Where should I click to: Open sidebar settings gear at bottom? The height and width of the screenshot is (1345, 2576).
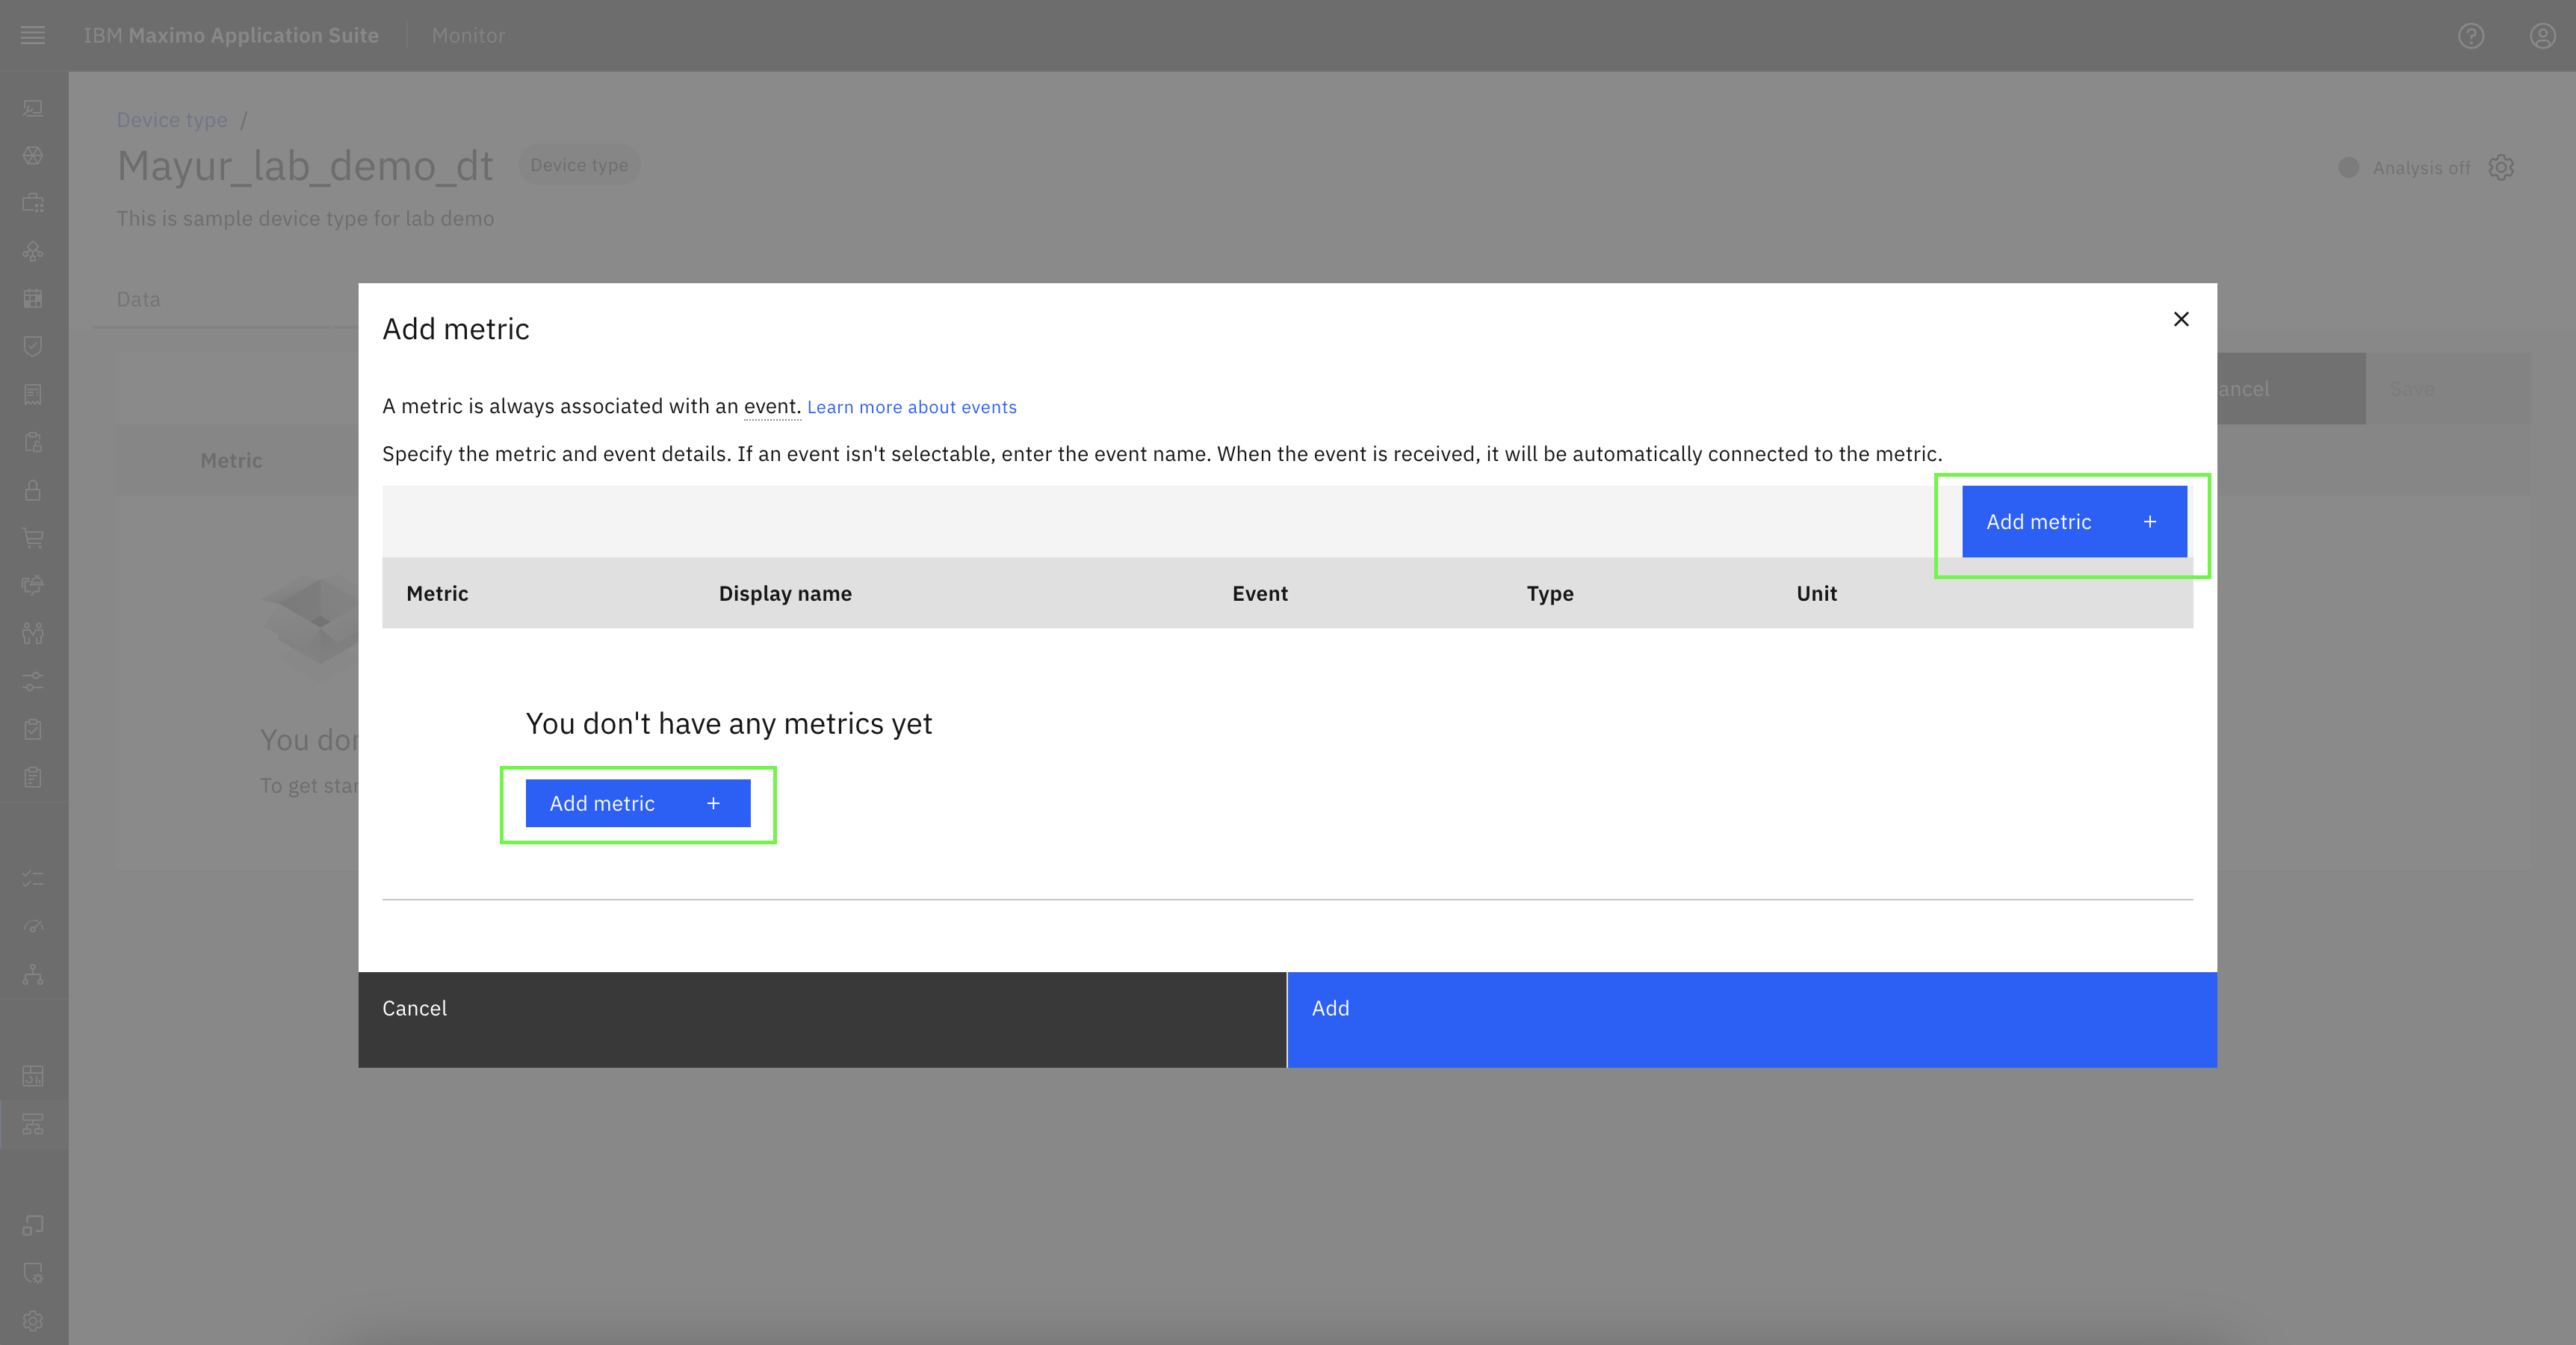coord(33,1321)
